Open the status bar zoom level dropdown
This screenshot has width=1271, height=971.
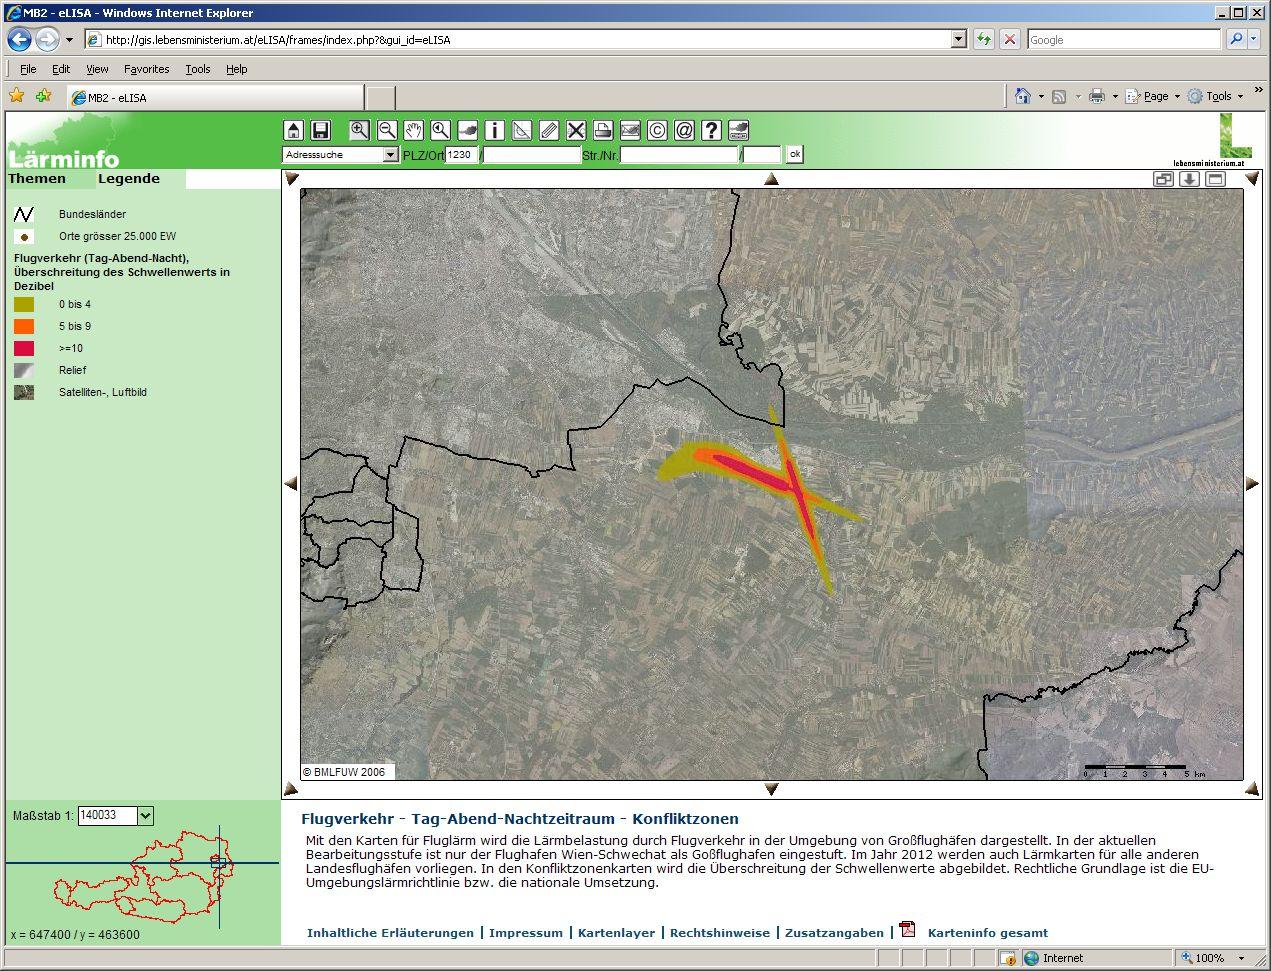1241,958
